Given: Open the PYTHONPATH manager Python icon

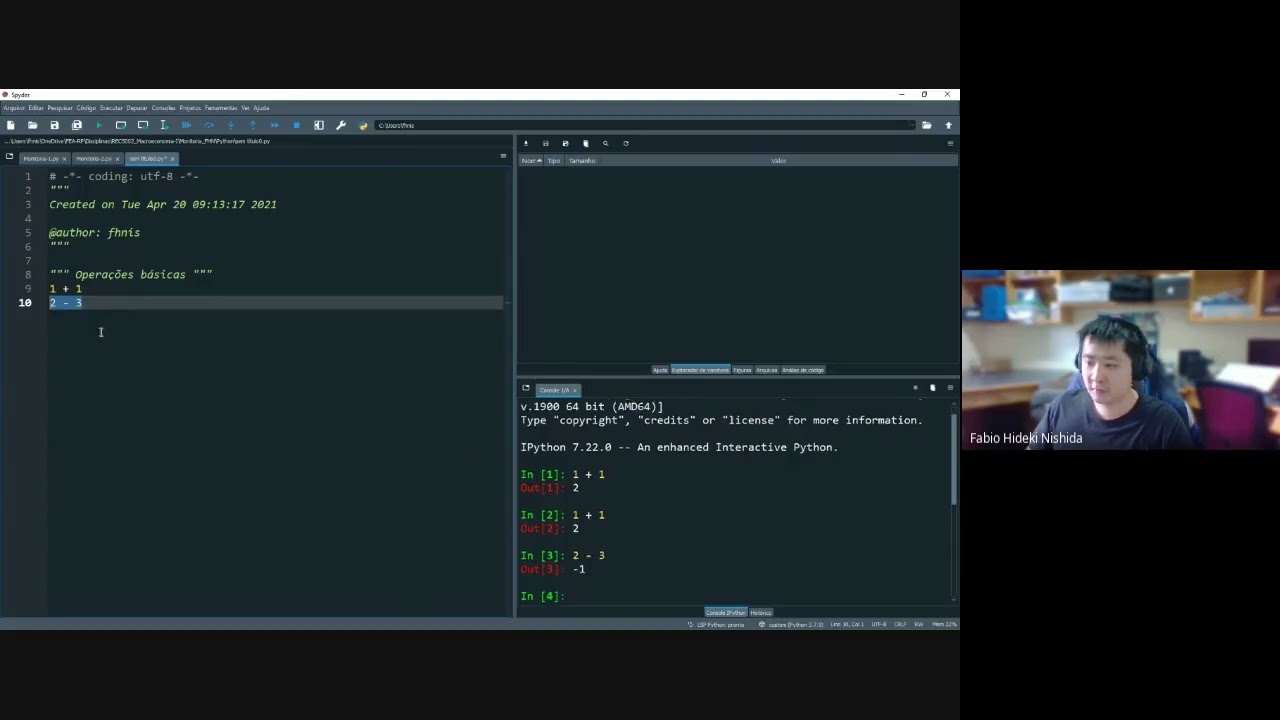Looking at the screenshot, I should (363, 125).
